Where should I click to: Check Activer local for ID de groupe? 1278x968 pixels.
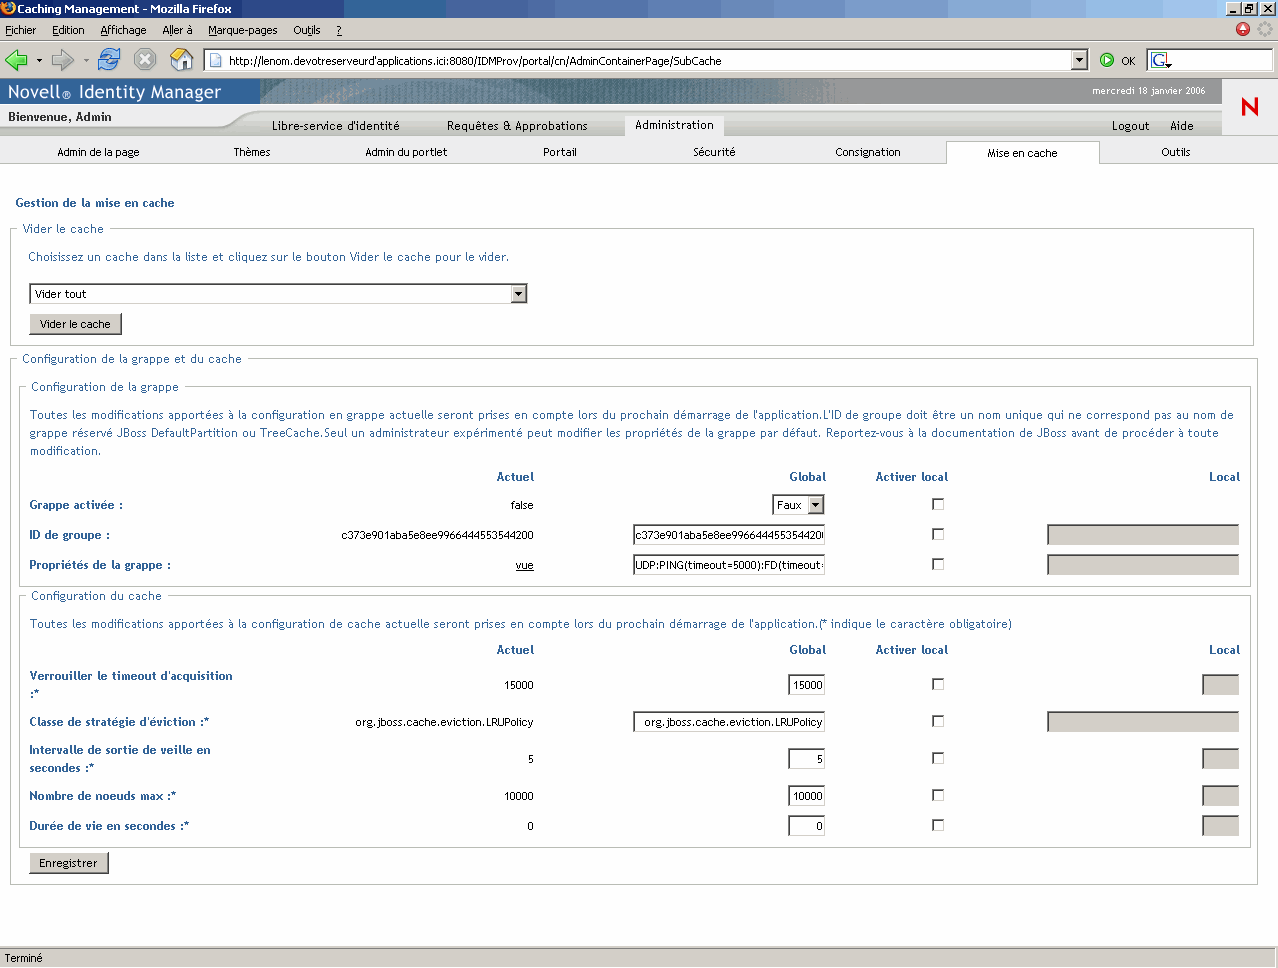coord(938,535)
